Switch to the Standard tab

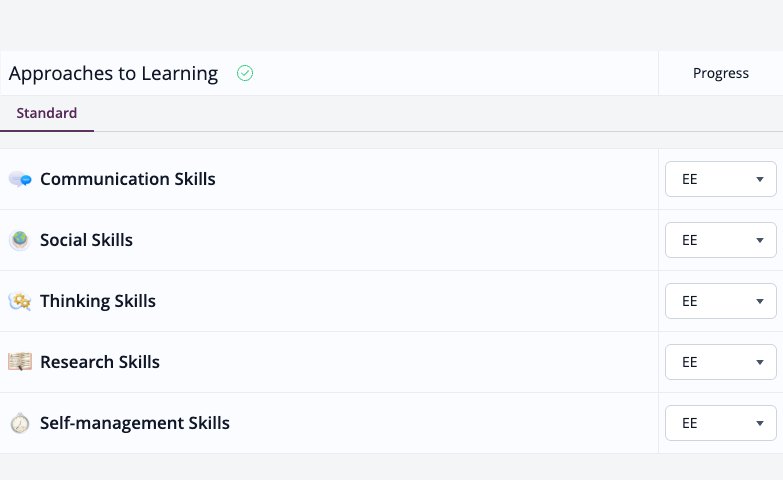tap(46, 113)
